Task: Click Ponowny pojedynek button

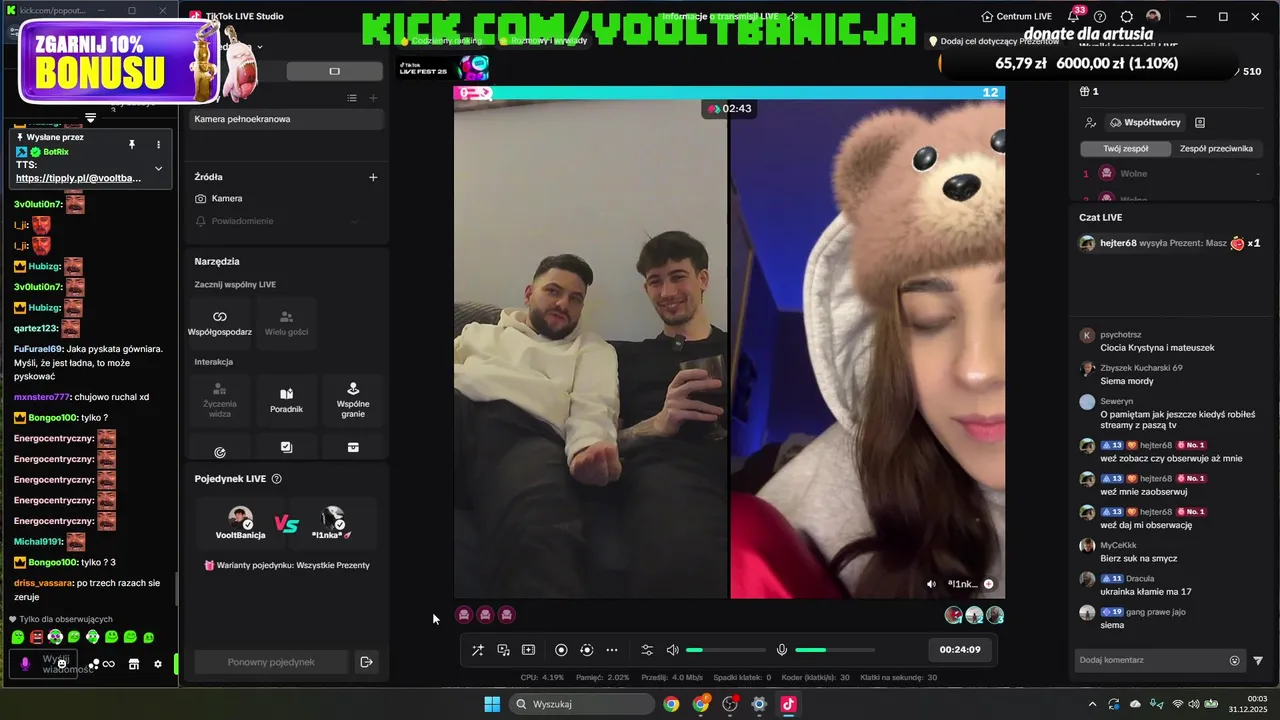Action: point(270,662)
